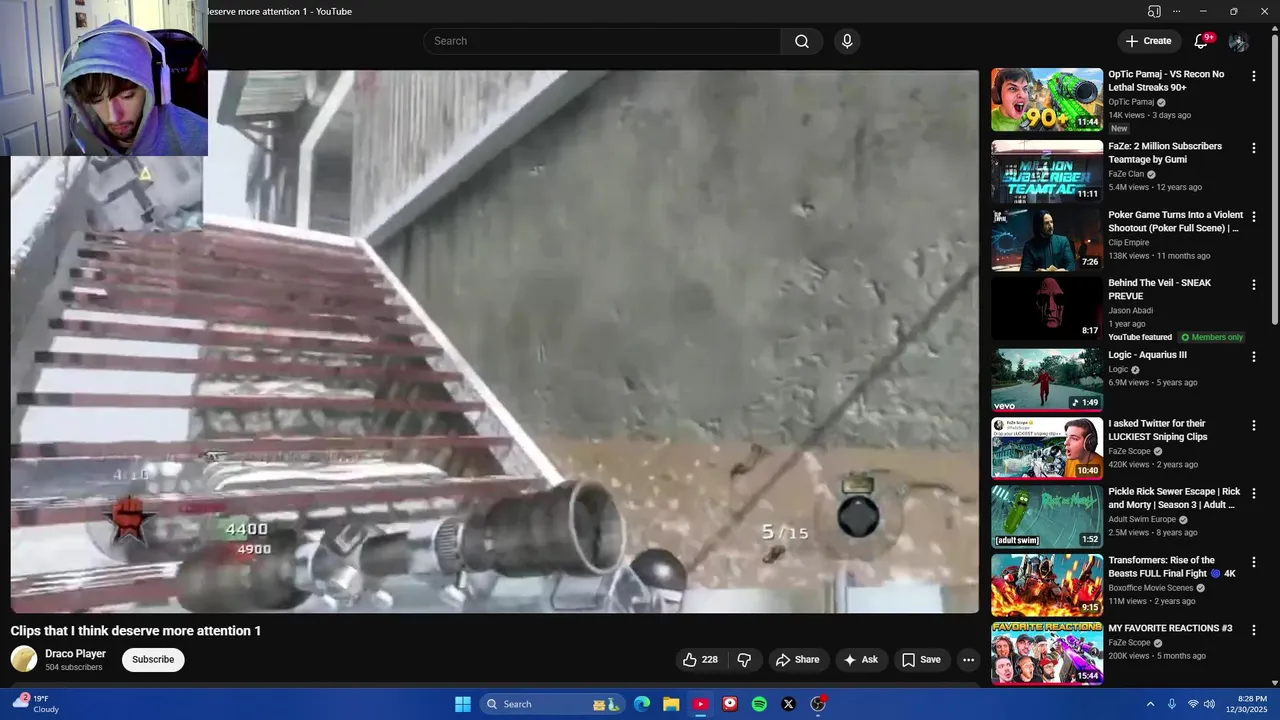The width and height of the screenshot is (1280, 720).
Task: Open options for Behind The Veil video
Action: pyautogui.click(x=1254, y=285)
